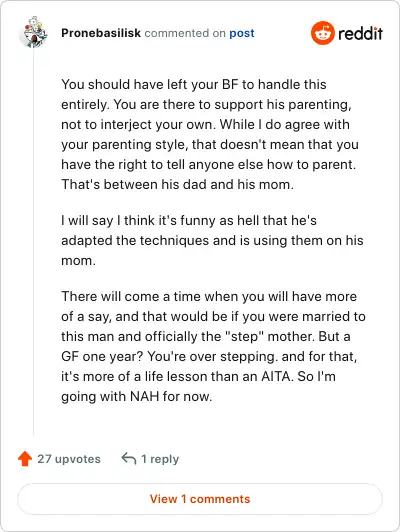Viewport: 400px width, 532px height.
Task: Click the curved reply arrow icon
Action: 129,458
